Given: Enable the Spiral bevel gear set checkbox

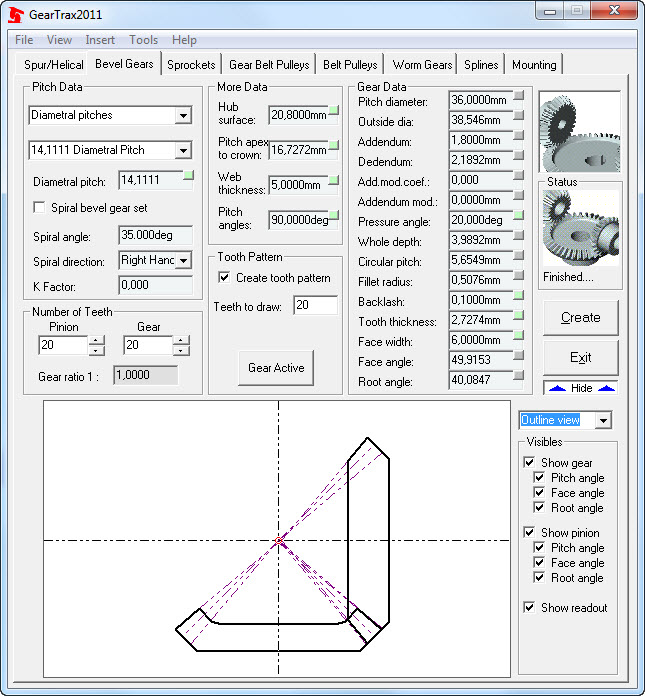Looking at the screenshot, I should [40, 207].
